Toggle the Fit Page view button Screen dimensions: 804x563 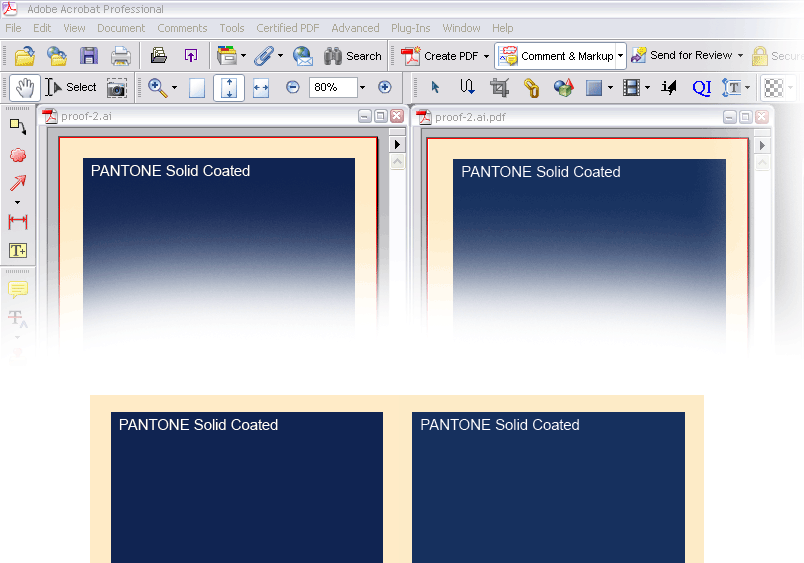[229, 88]
